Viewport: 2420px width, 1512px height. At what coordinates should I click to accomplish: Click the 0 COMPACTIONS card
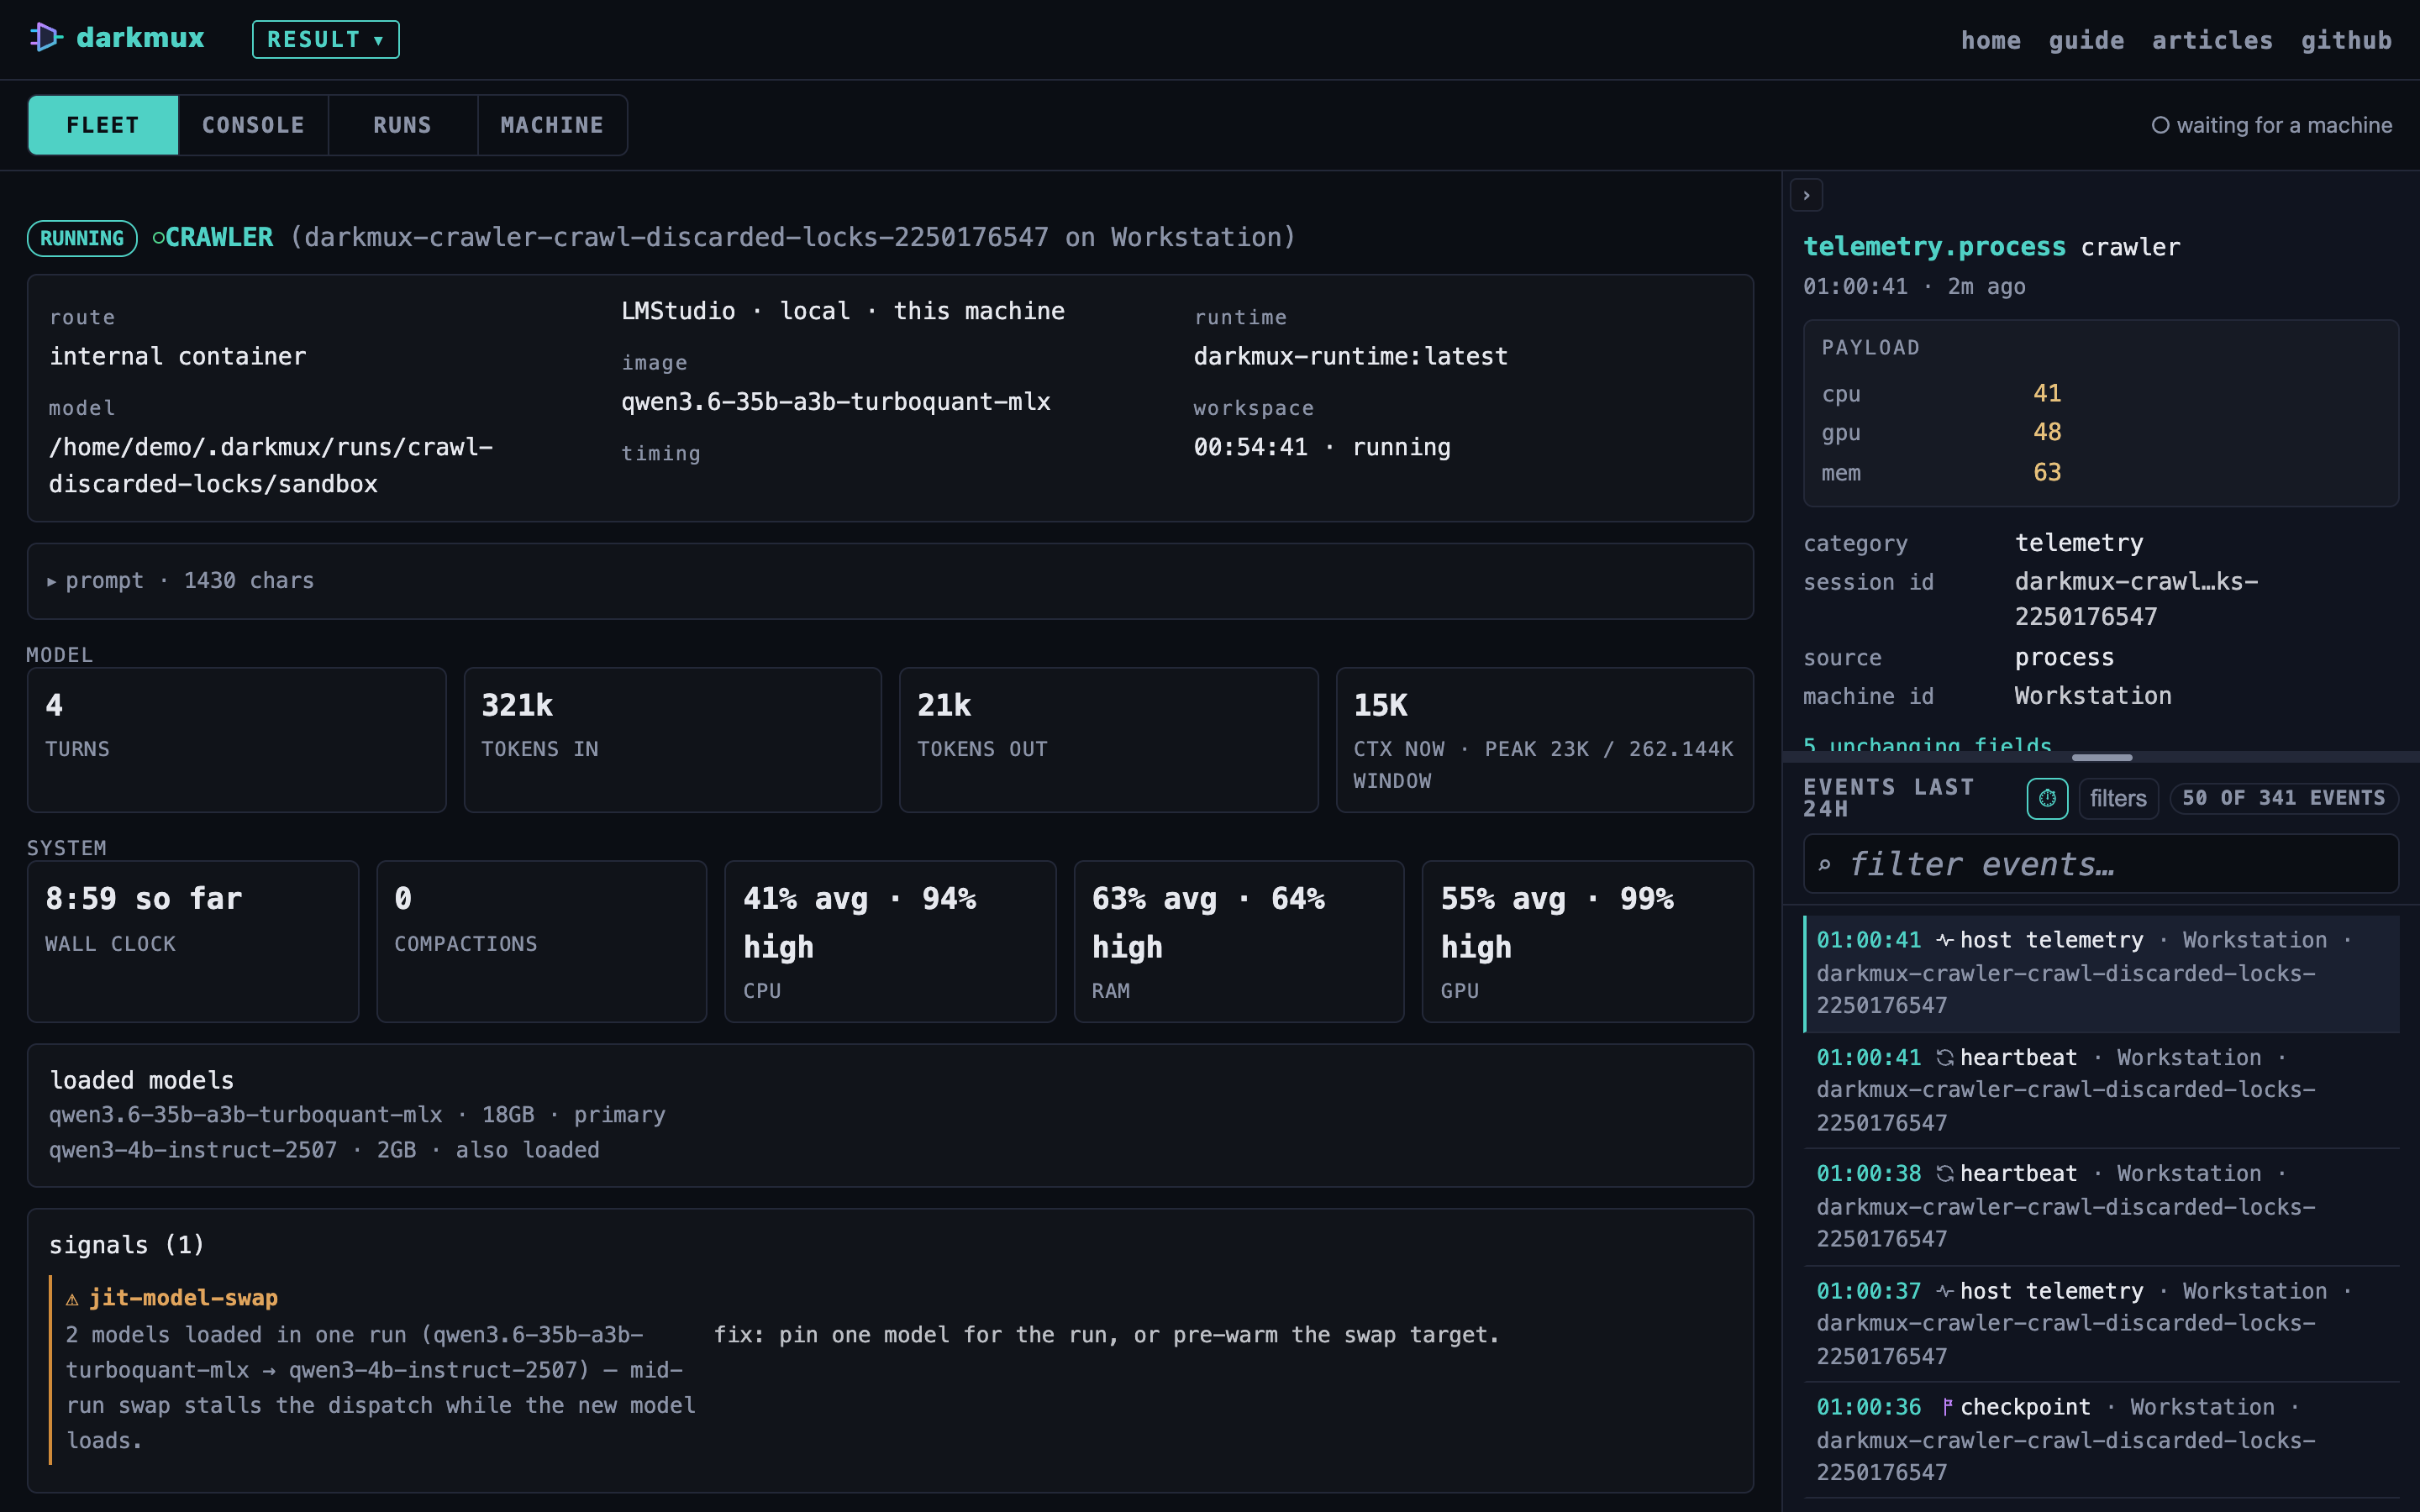542,942
